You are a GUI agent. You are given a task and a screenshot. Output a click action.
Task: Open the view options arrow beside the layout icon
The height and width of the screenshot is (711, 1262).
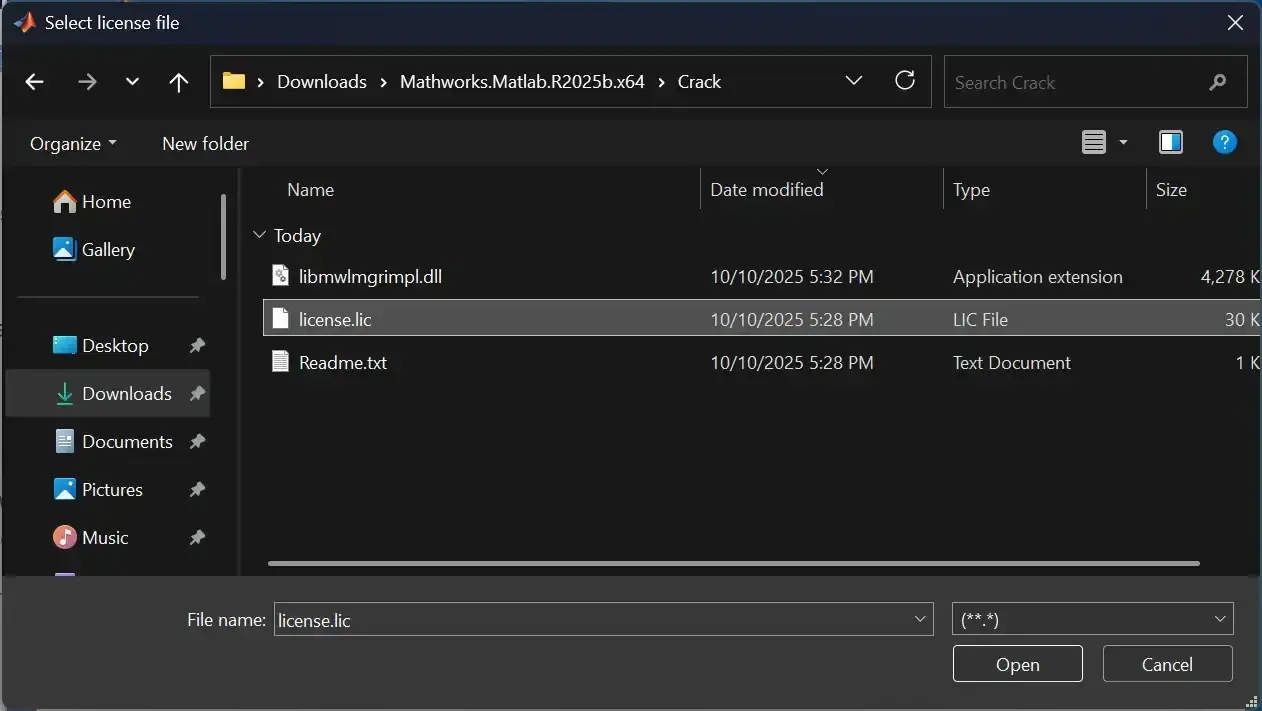(x=1123, y=143)
